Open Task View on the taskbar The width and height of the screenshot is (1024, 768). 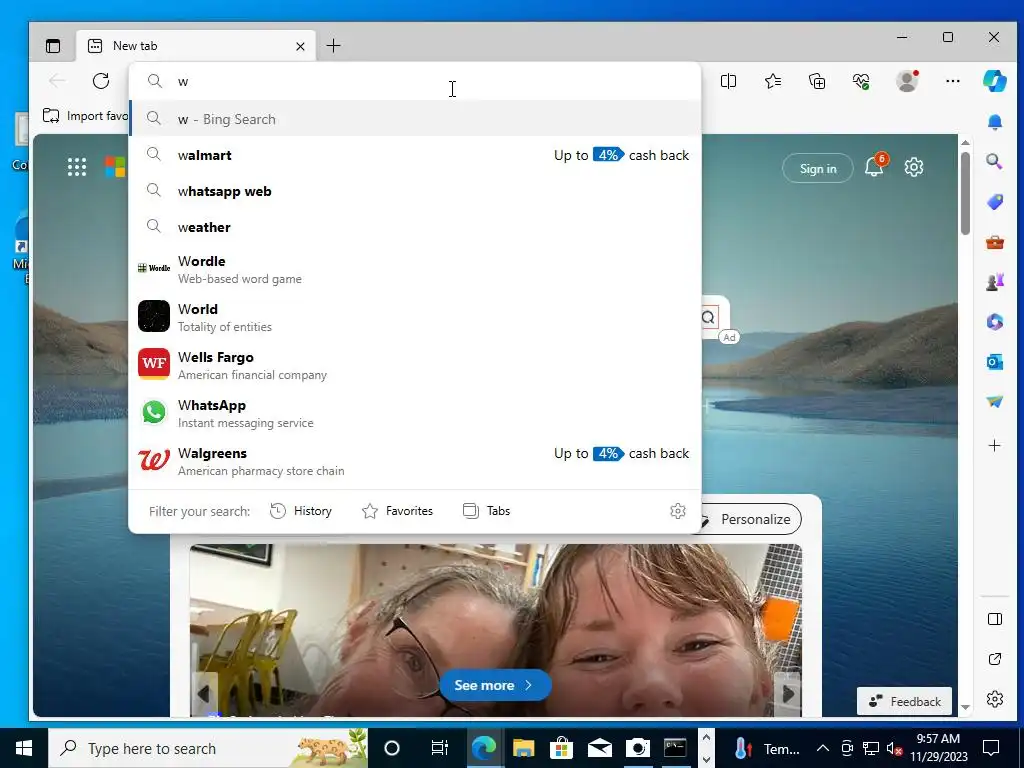click(x=440, y=748)
